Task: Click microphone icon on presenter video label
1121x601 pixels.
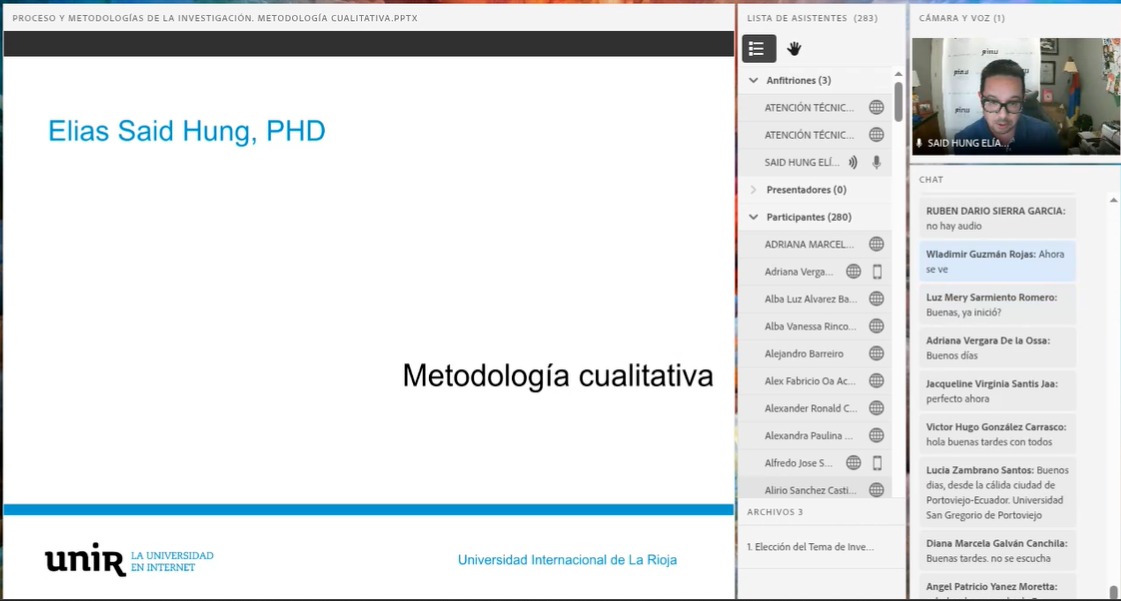Action: pyautogui.click(x=919, y=144)
